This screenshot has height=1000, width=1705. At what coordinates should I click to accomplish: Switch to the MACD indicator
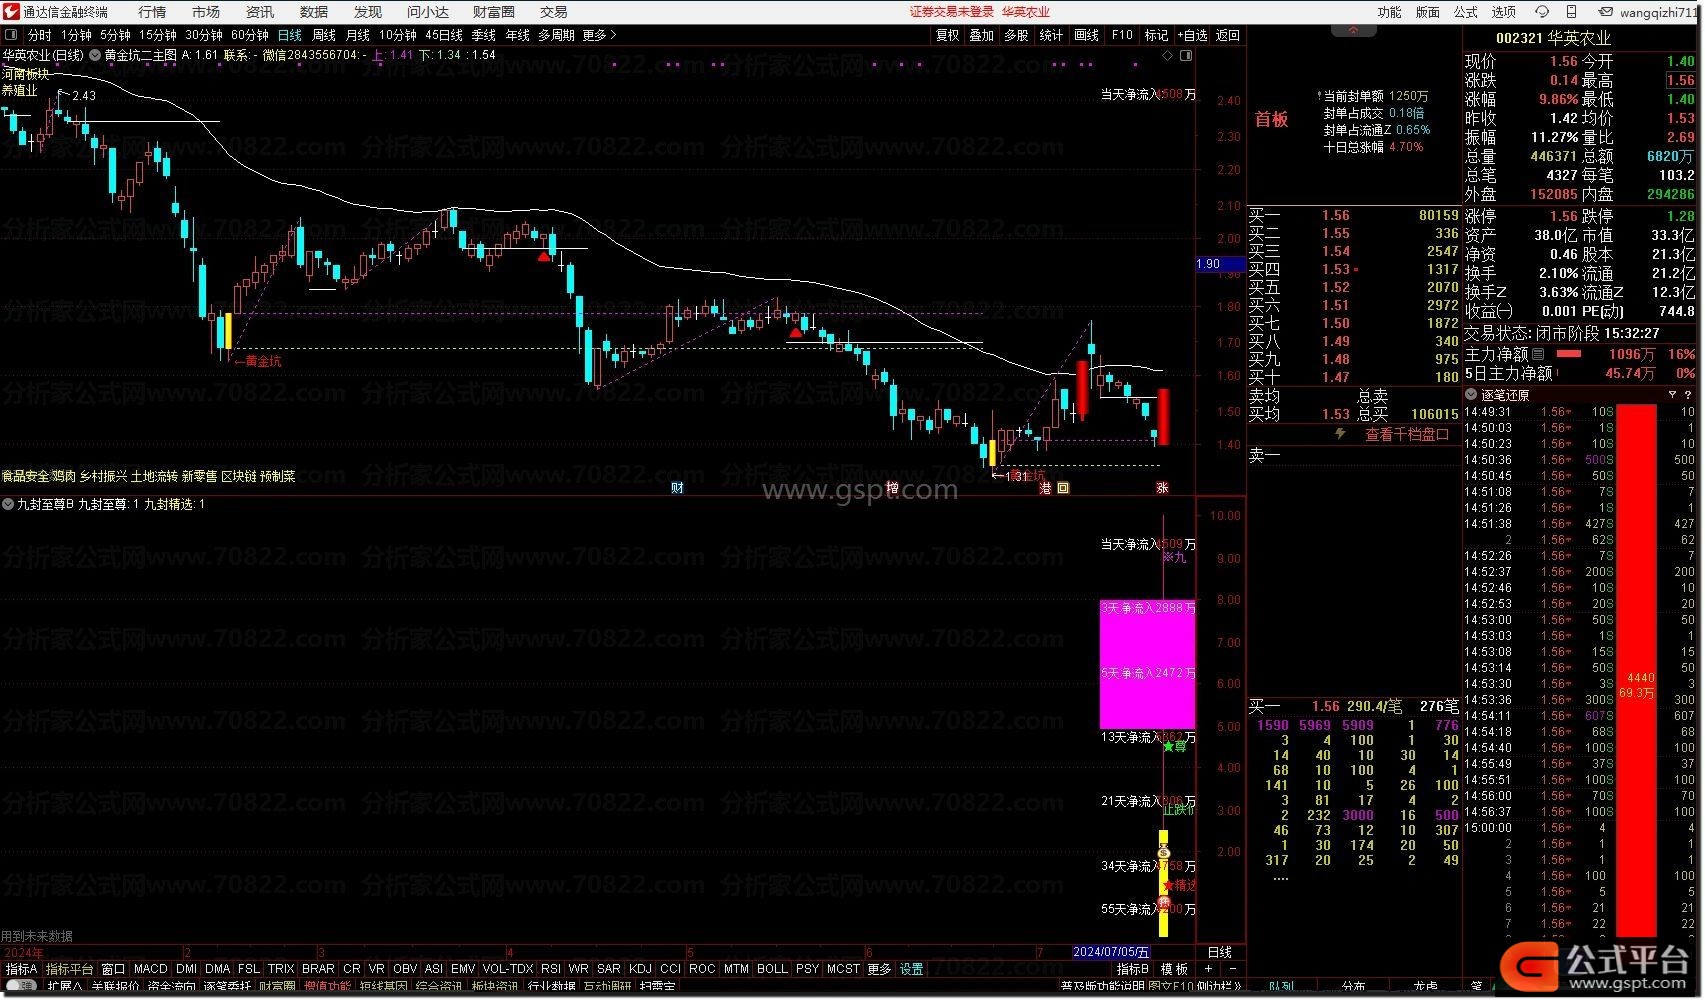pos(151,969)
